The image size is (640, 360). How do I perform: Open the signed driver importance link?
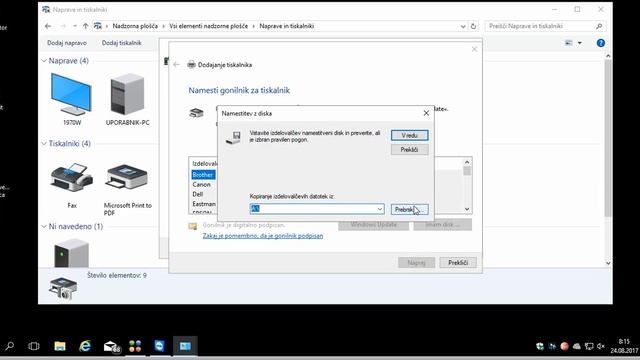pos(263,236)
